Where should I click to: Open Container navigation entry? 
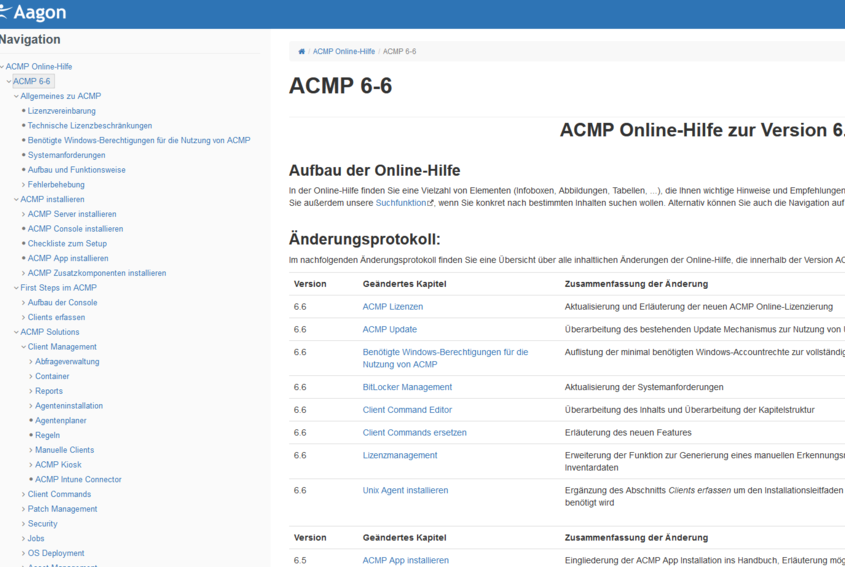52,376
